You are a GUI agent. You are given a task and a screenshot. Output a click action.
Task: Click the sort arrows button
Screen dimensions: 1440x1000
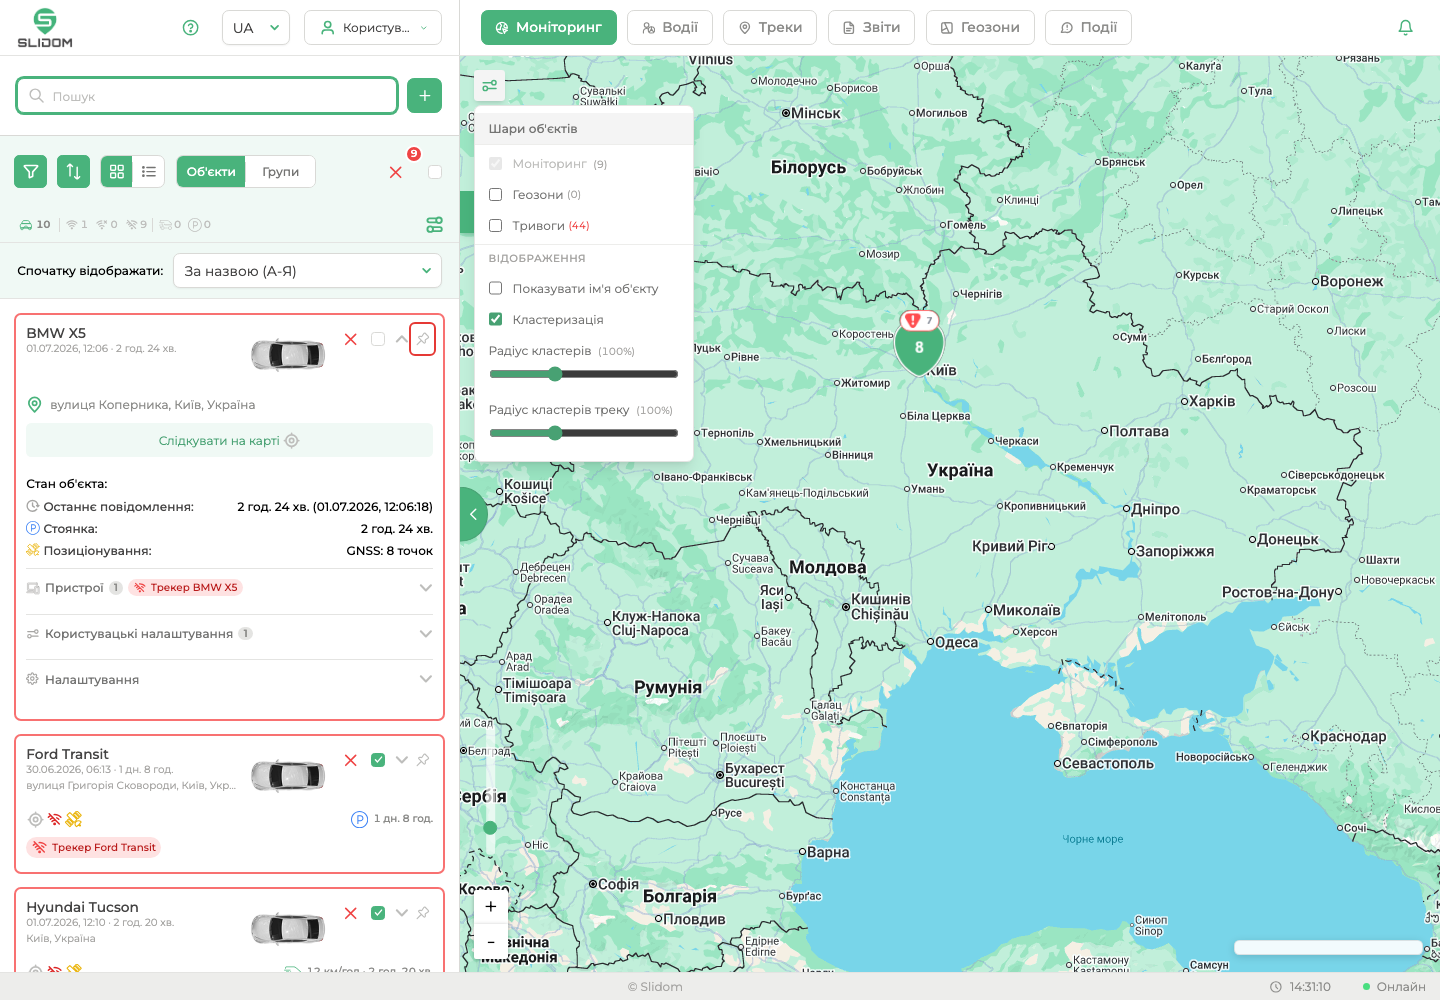(x=74, y=172)
